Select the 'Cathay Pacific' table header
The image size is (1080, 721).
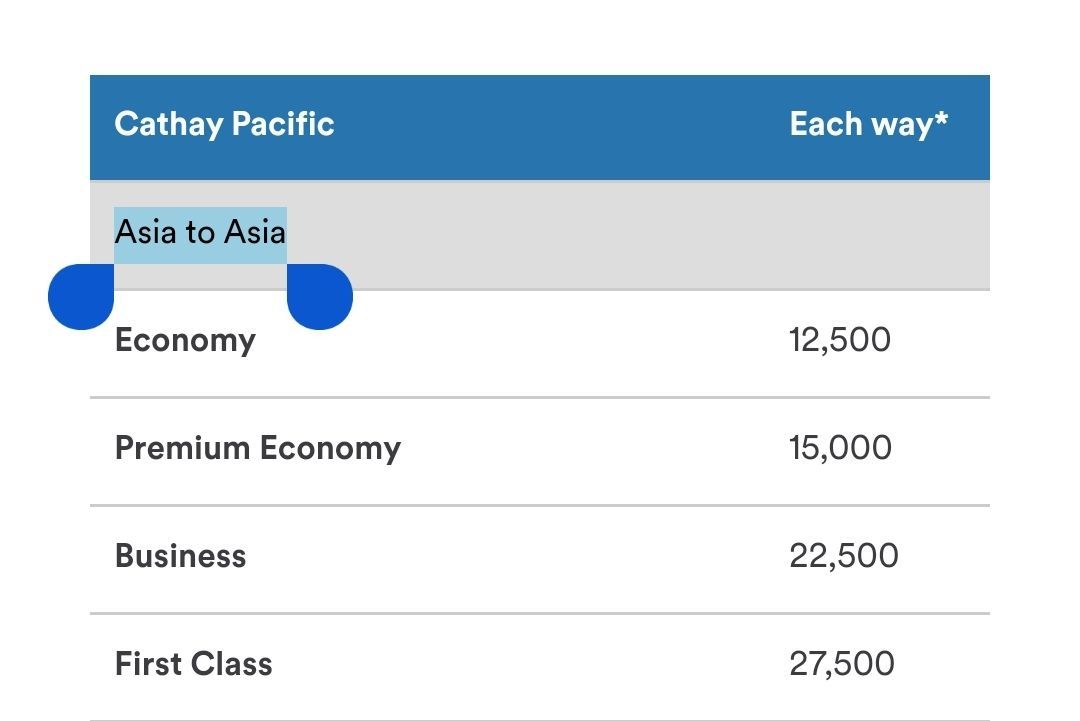tap(225, 125)
